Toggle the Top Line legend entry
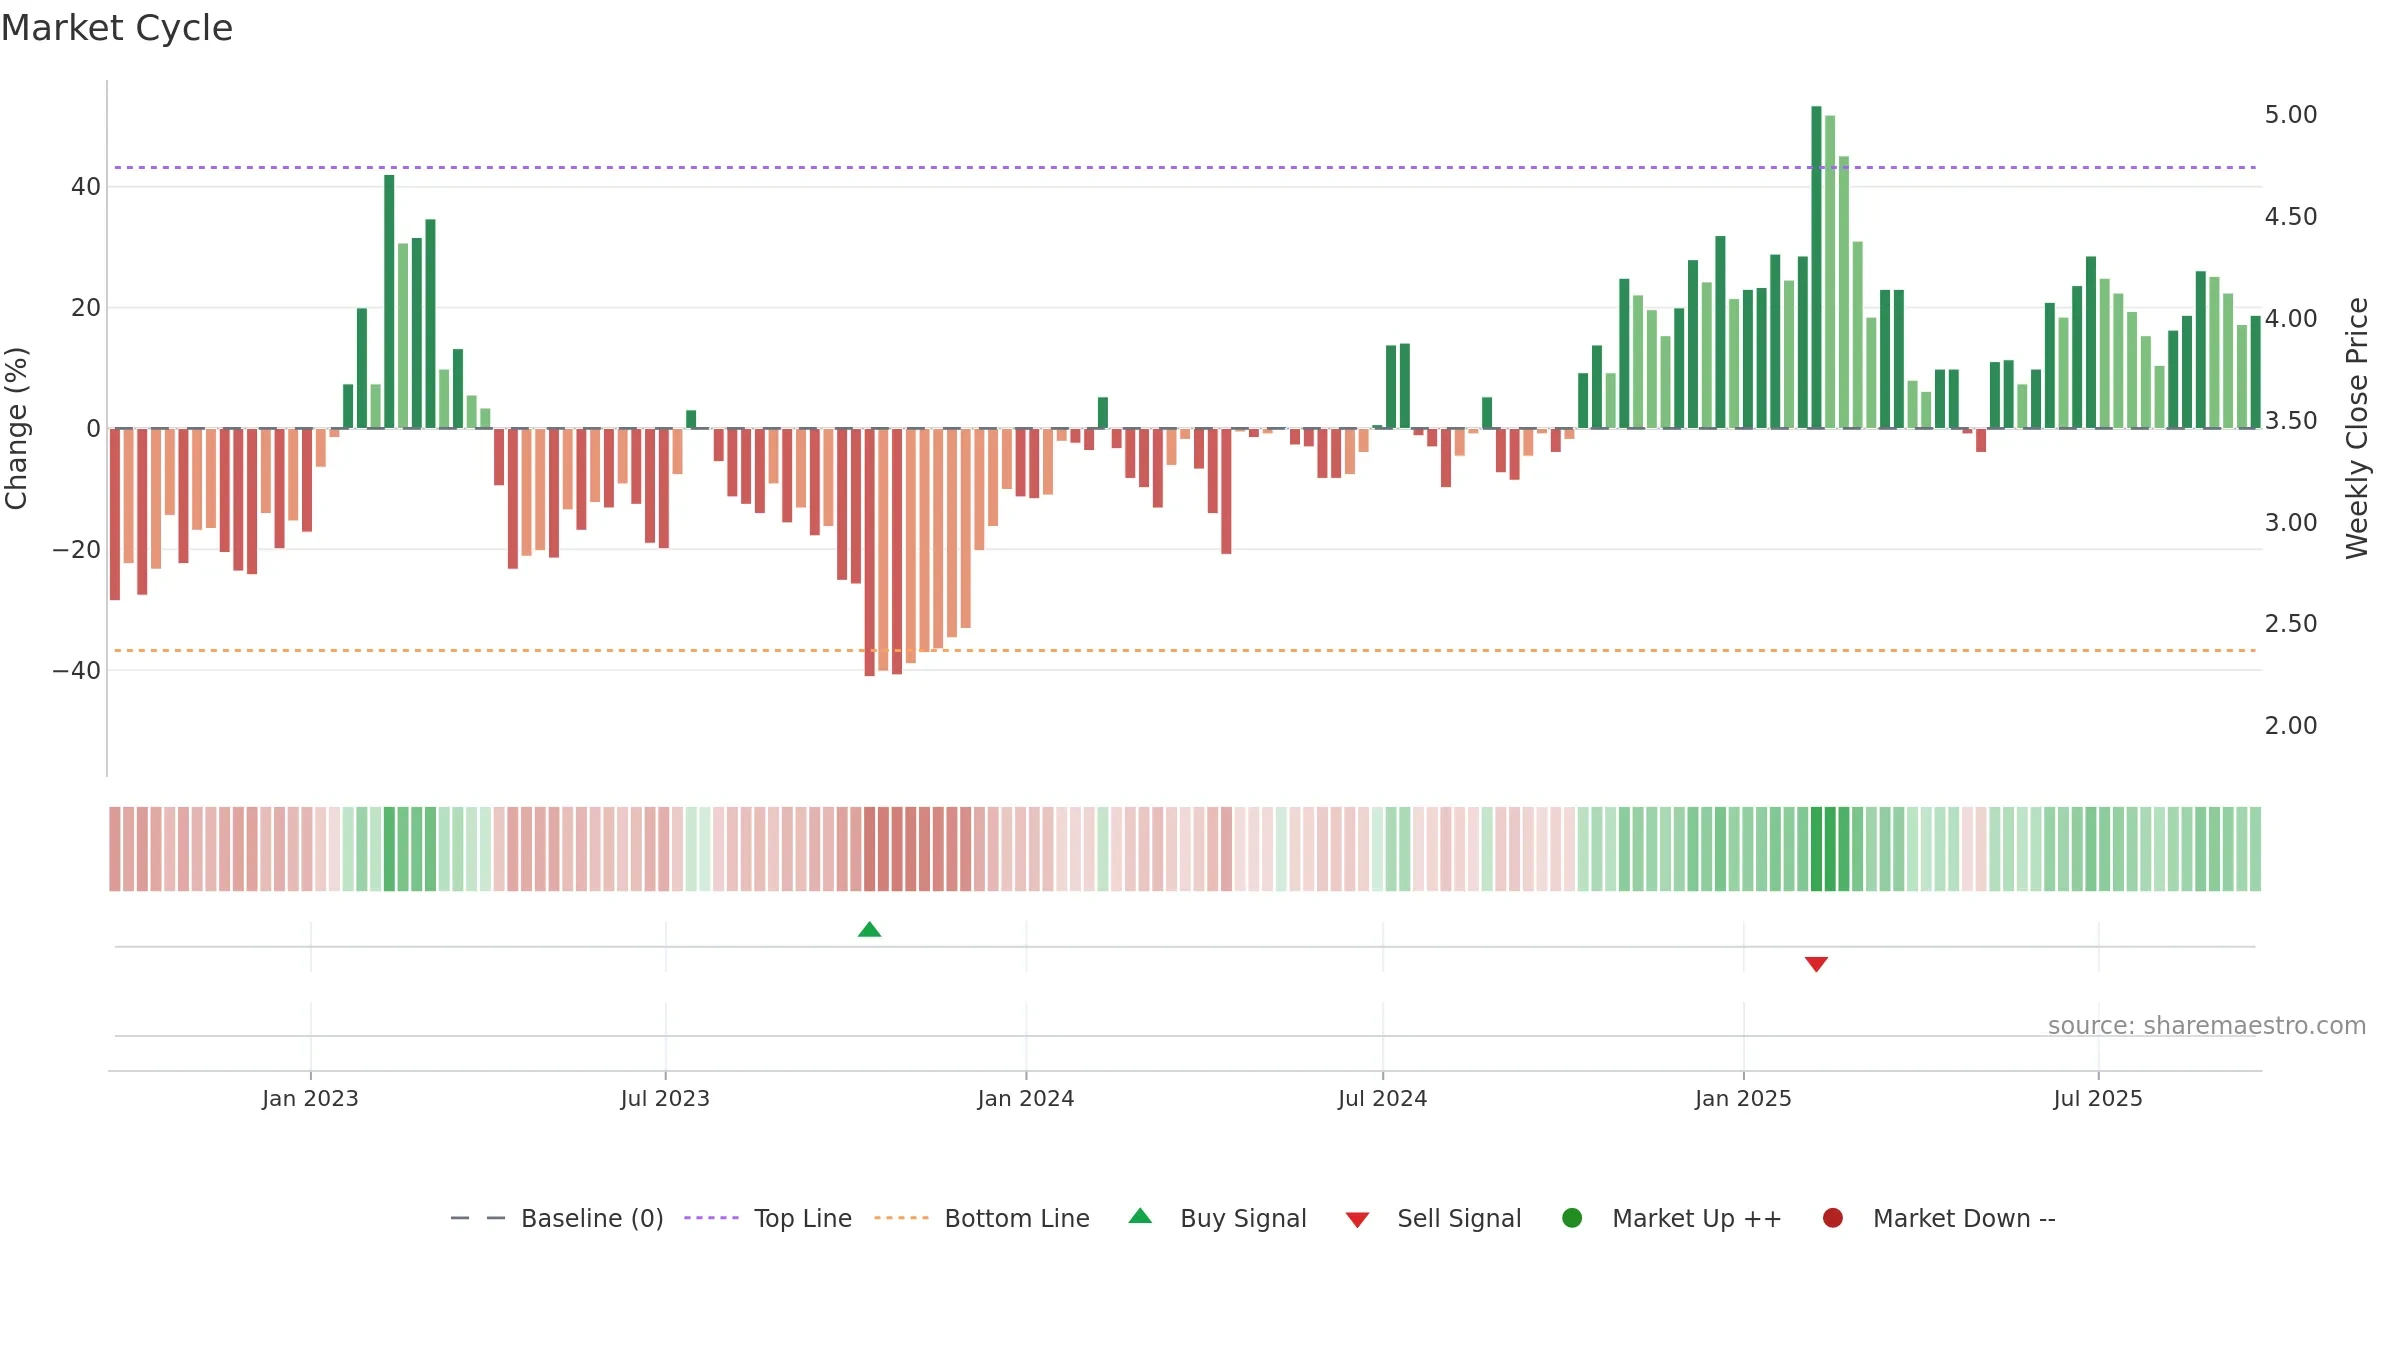Image resolution: width=2400 pixels, height=1350 pixels. 768,1219
